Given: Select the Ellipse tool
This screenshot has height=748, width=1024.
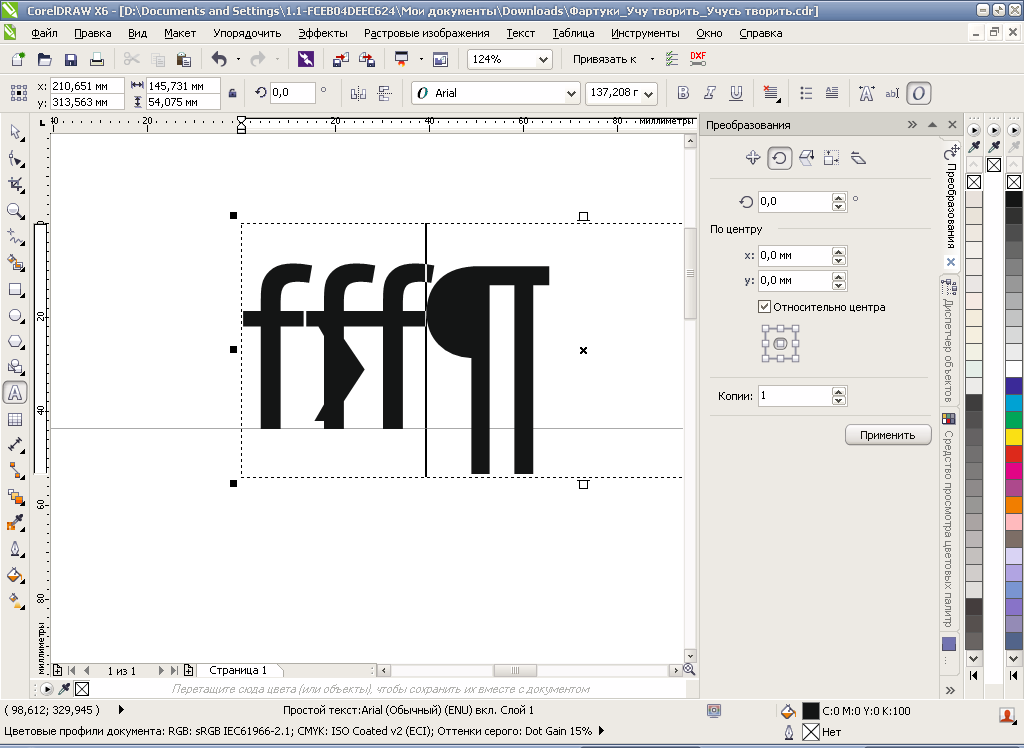Looking at the screenshot, I should tap(15, 315).
